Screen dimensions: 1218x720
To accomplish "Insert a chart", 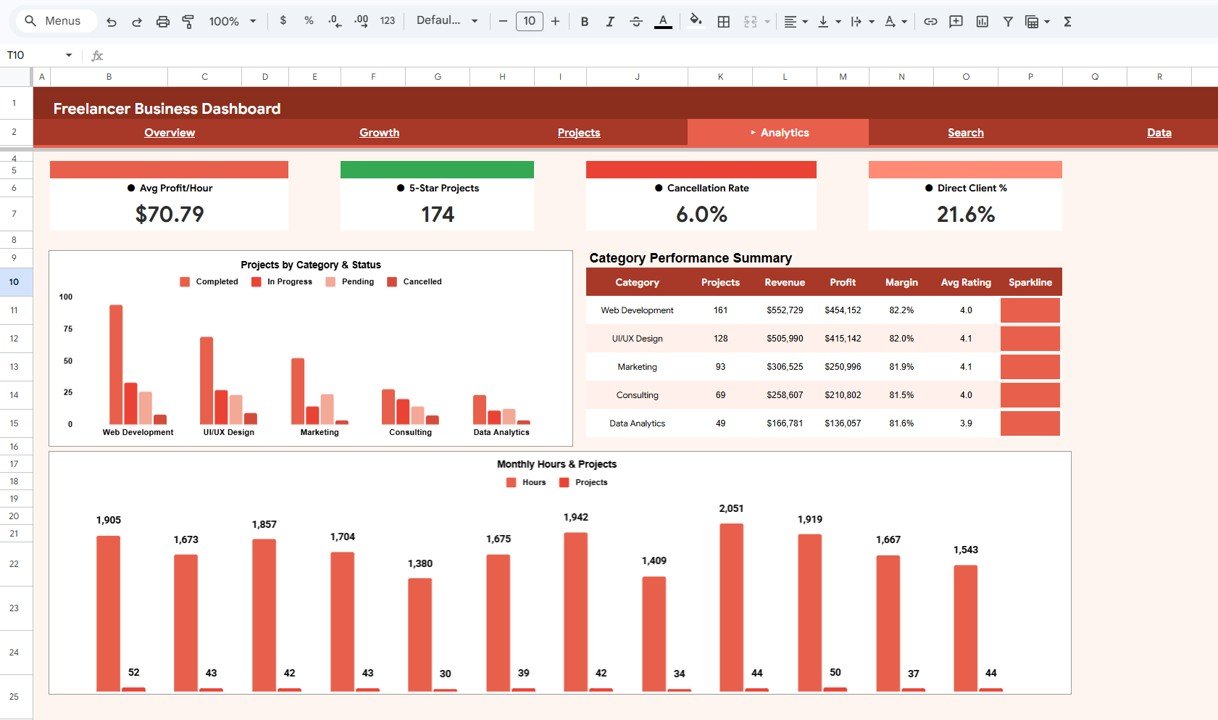I will (x=981, y=20).
